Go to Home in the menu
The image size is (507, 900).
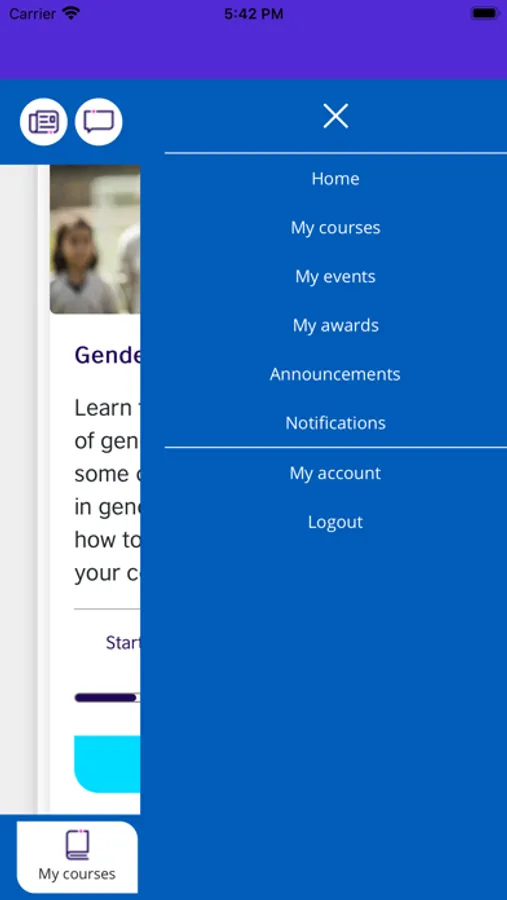[335, 179]
